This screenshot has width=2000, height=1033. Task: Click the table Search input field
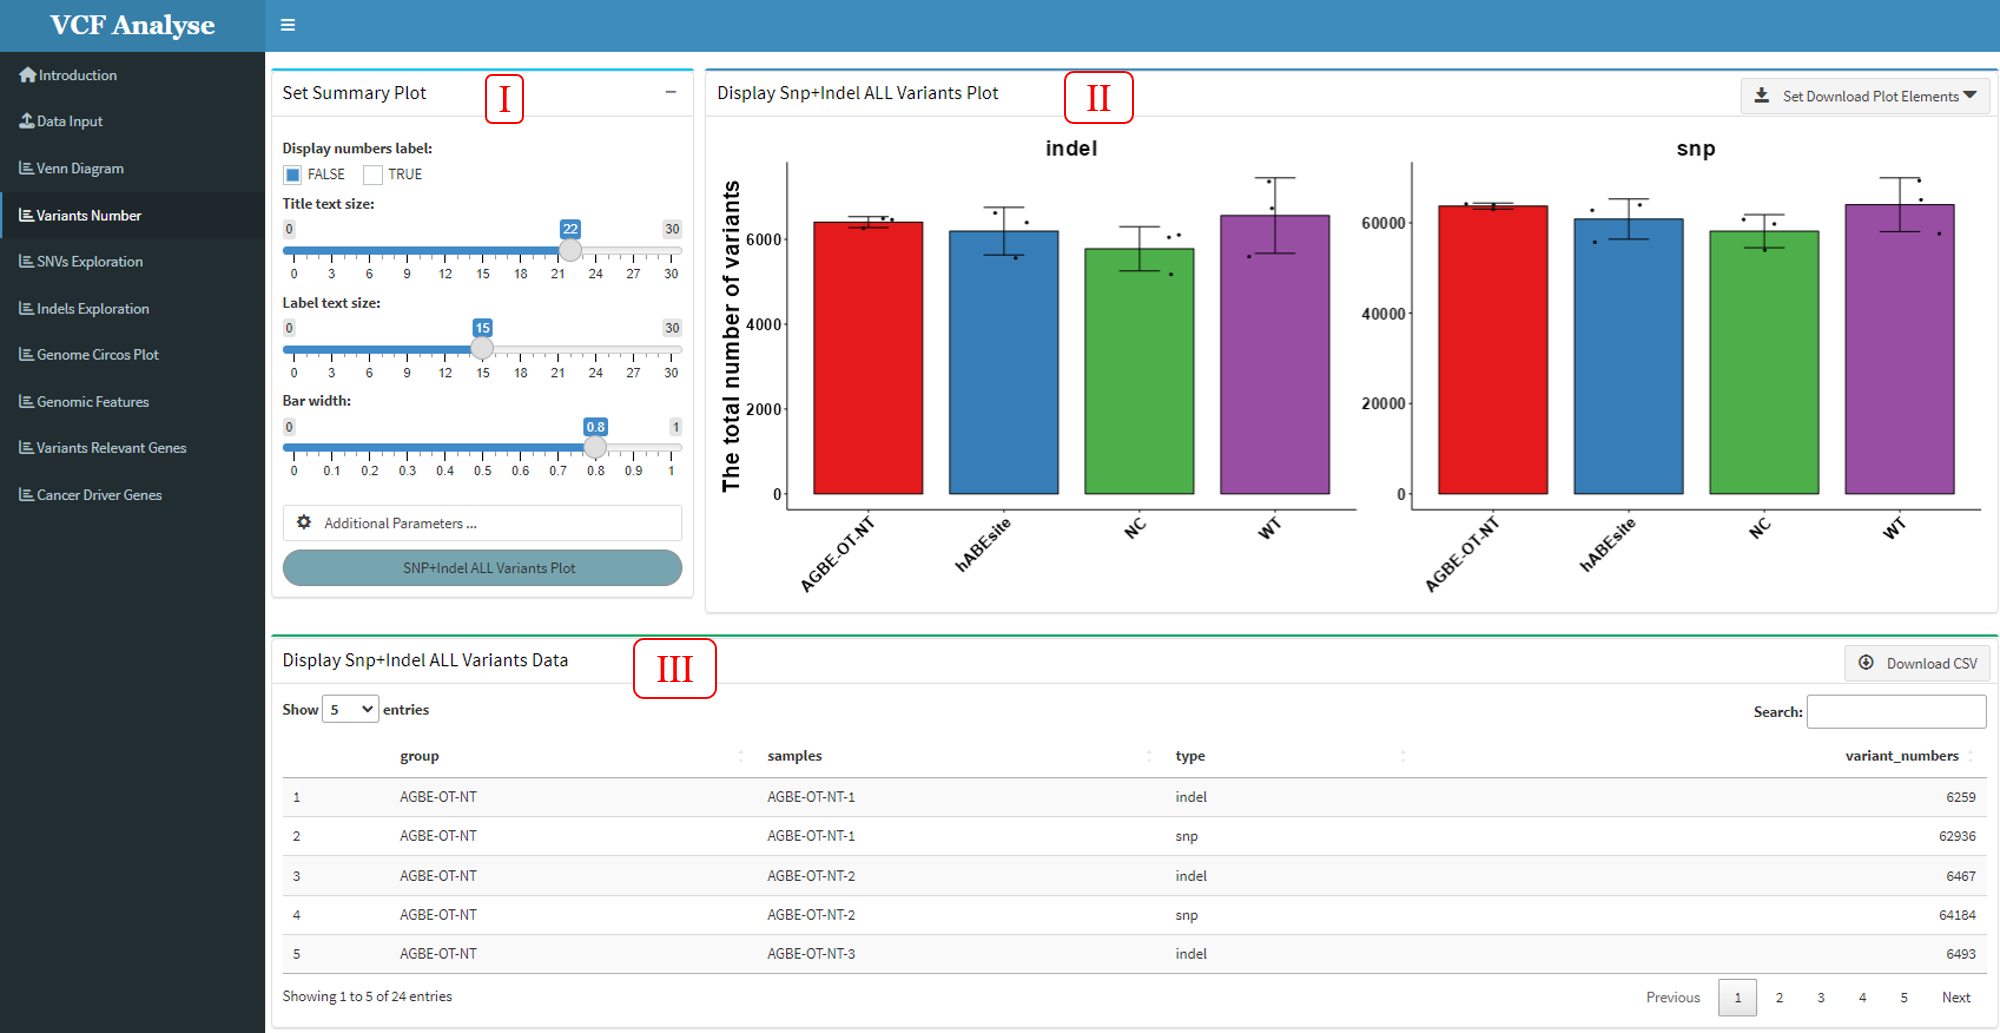pyautogui.click(x=1896, y=711)
